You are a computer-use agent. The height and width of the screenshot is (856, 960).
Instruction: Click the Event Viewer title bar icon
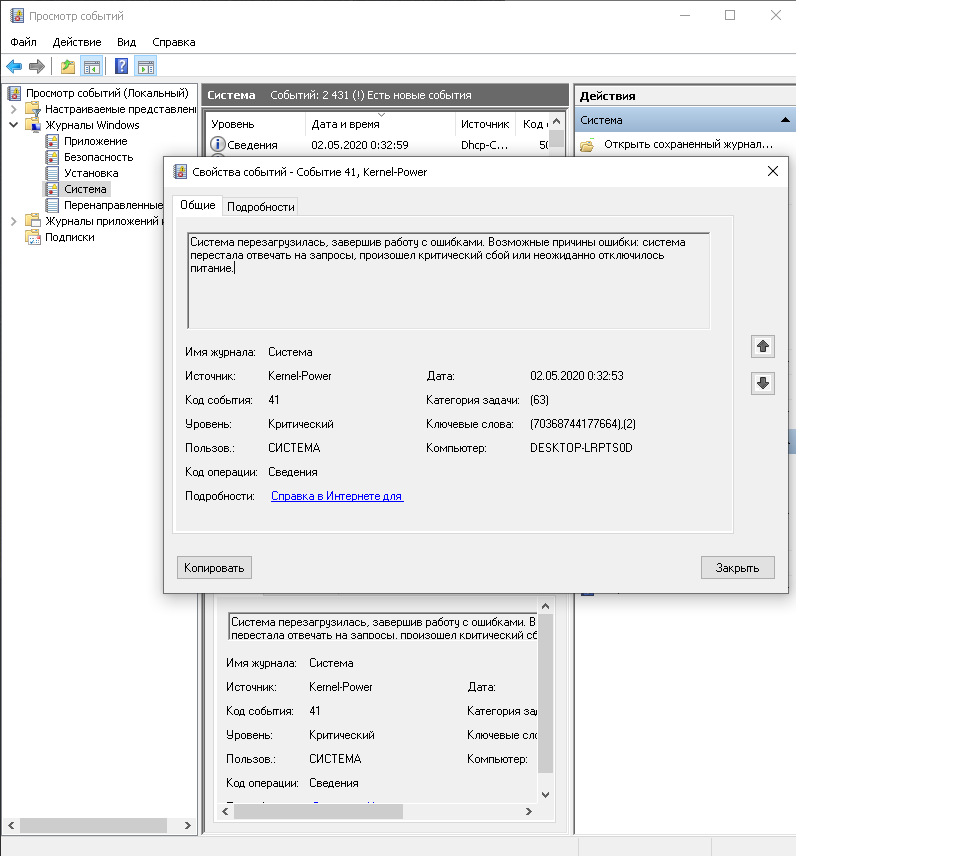17,16
